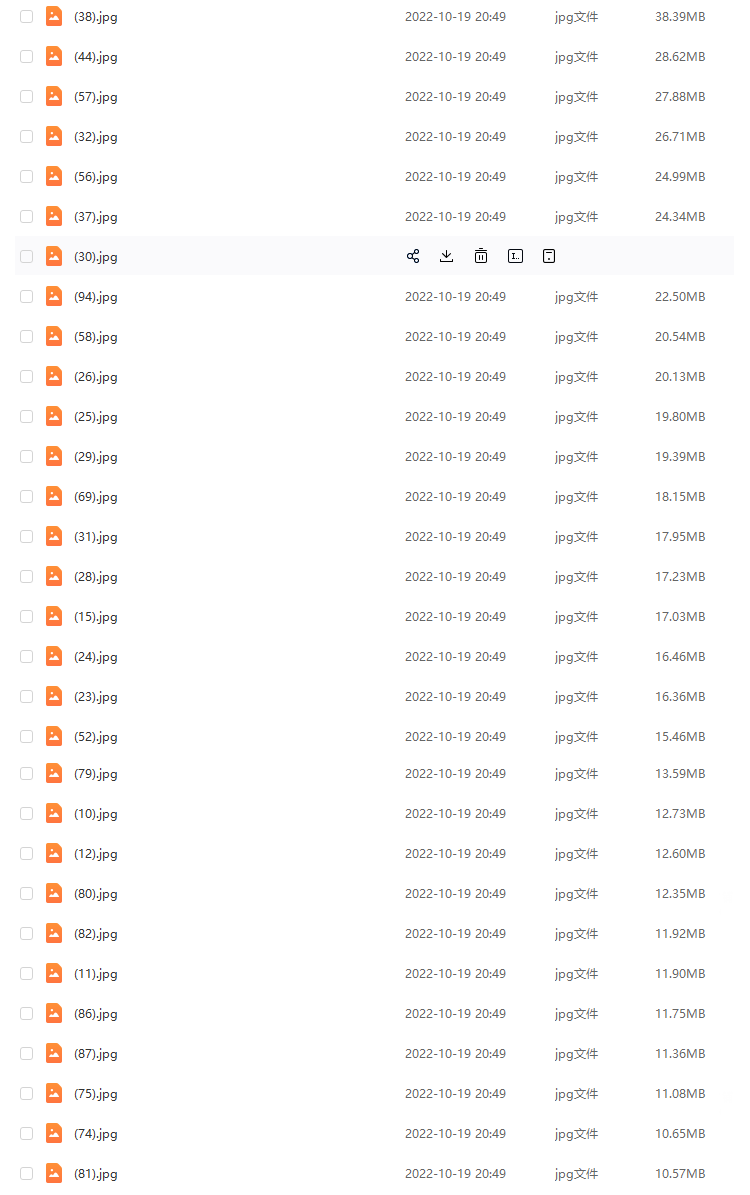This screenshot has height=1195, width=750.
Task: Check the box for (69).jpg
Action: point(27,497)
